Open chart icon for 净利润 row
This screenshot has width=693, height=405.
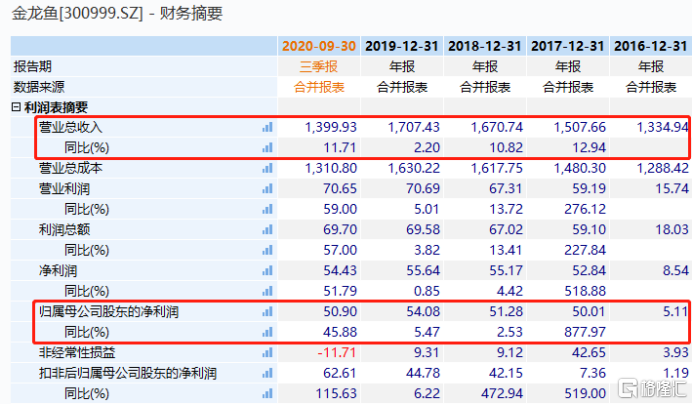click(x=267, y=271)
